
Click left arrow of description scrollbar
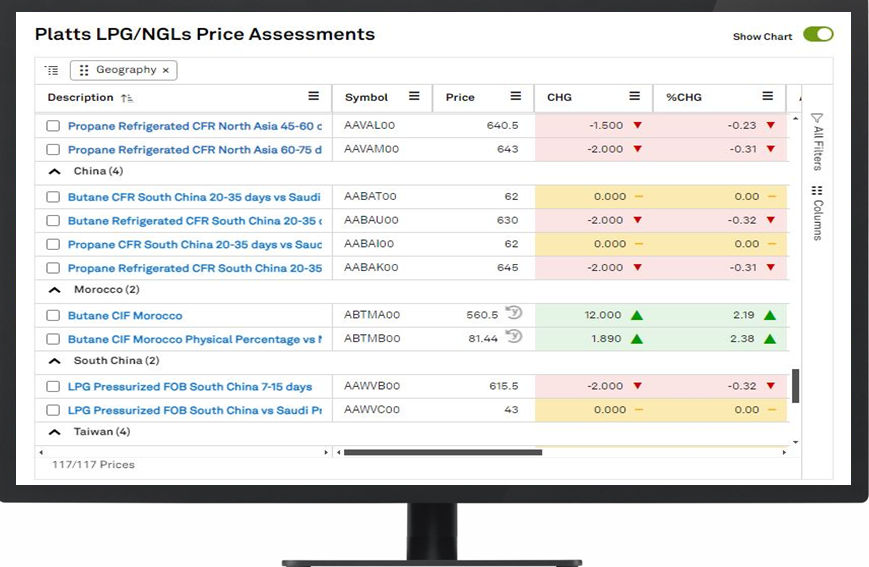point(41,452)
